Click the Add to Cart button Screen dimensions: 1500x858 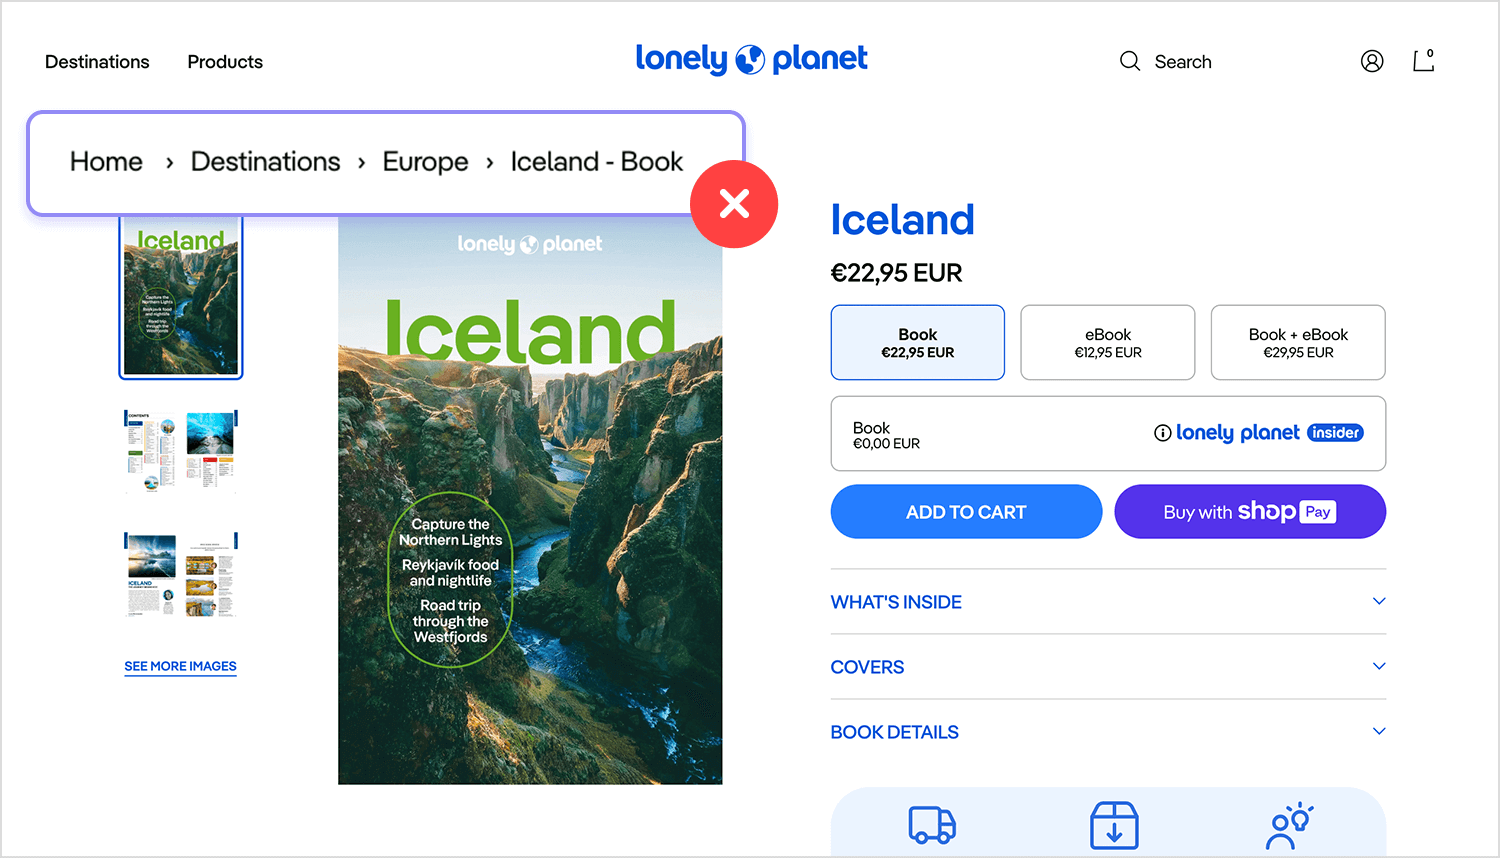tap(966, 512)
